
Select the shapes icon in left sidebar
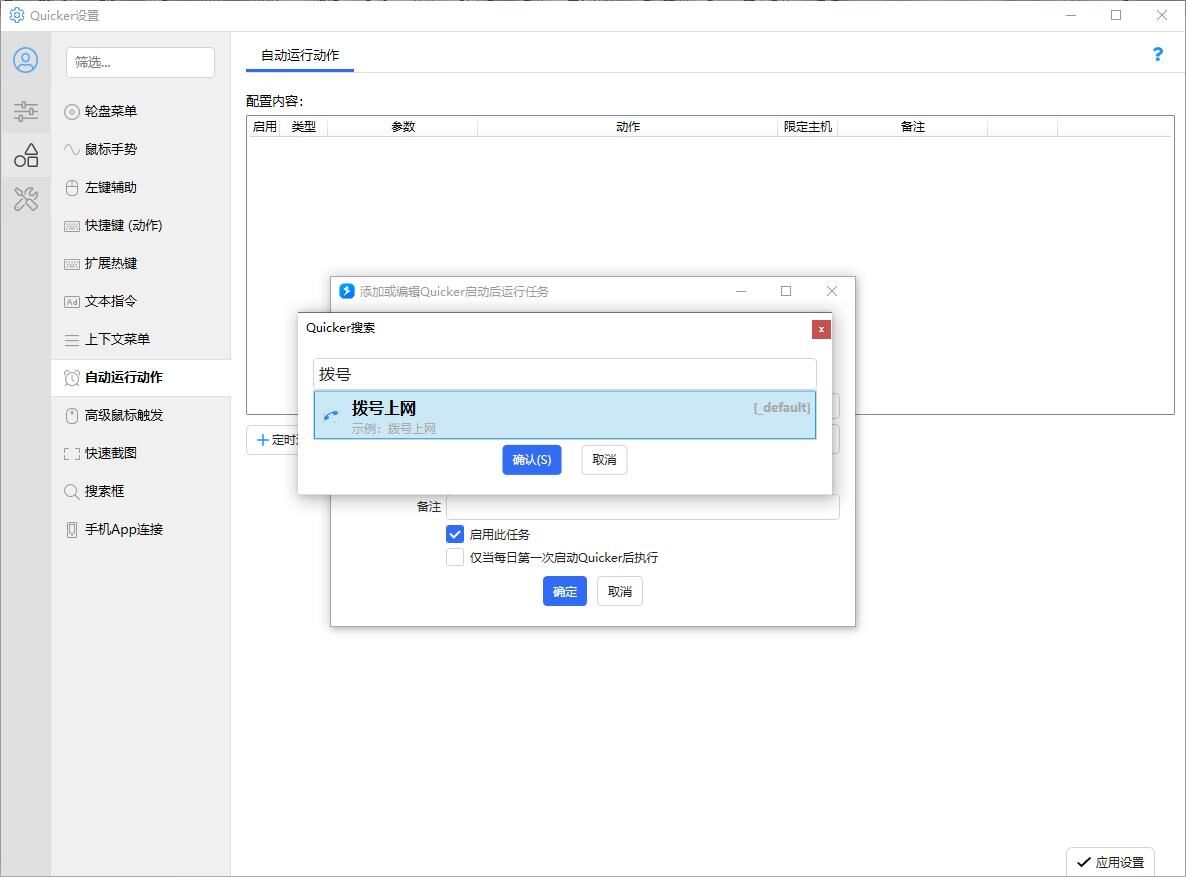(x=26, y=155)
